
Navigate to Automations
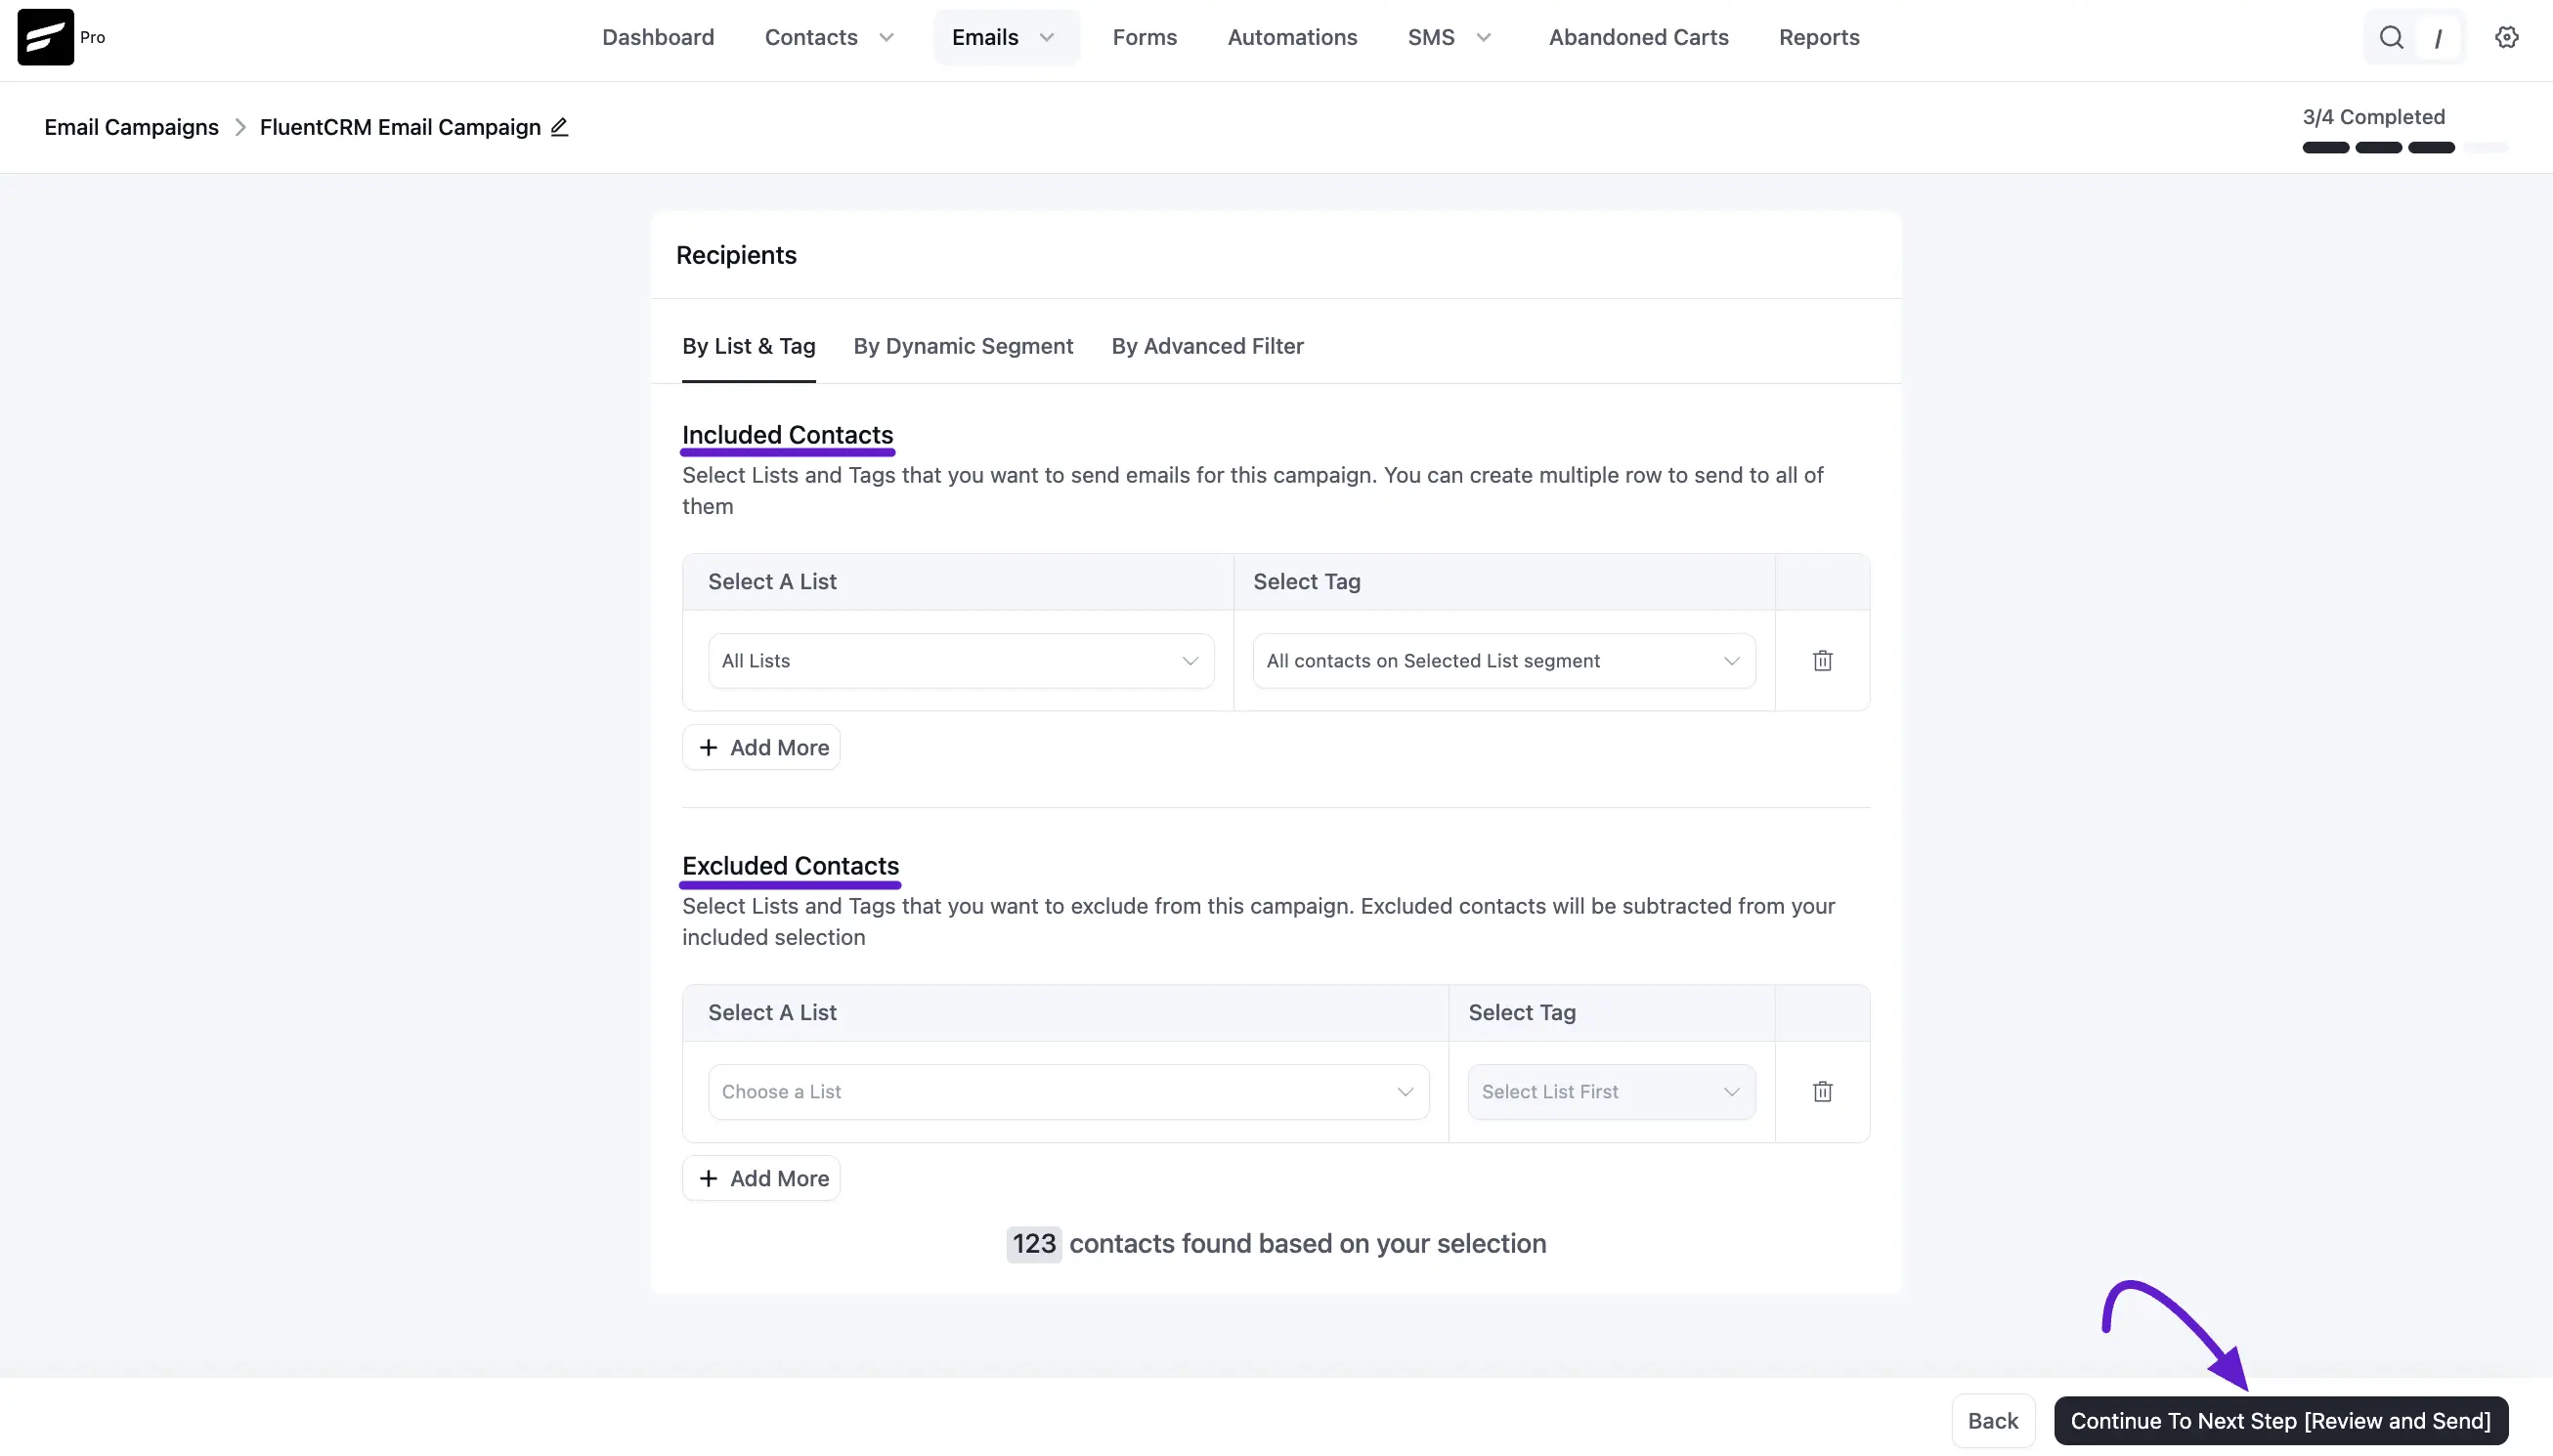(1292, 37)
